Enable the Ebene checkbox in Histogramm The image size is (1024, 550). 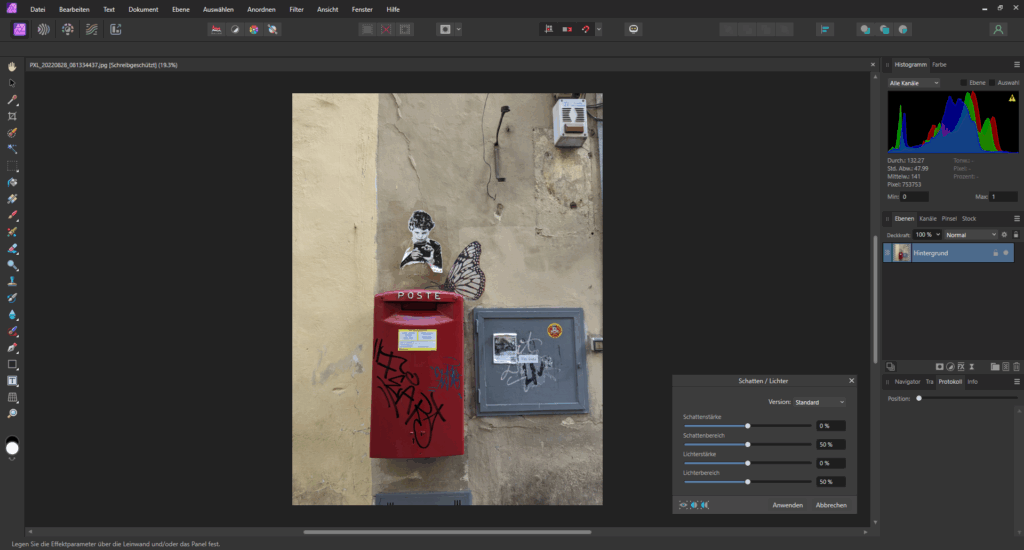[x=964, y=83]
